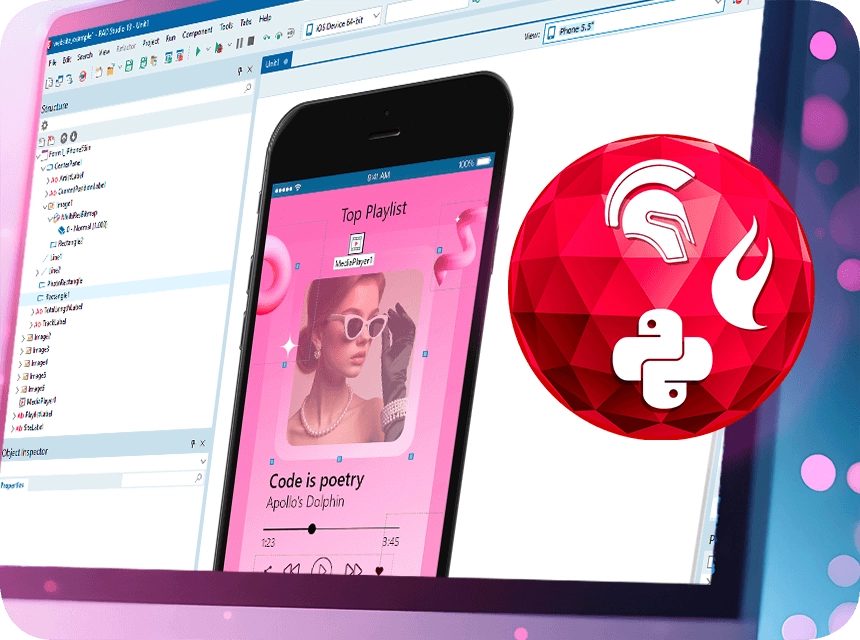Pin the Object Inspector panel
The image size is (860, 640).
192,443
